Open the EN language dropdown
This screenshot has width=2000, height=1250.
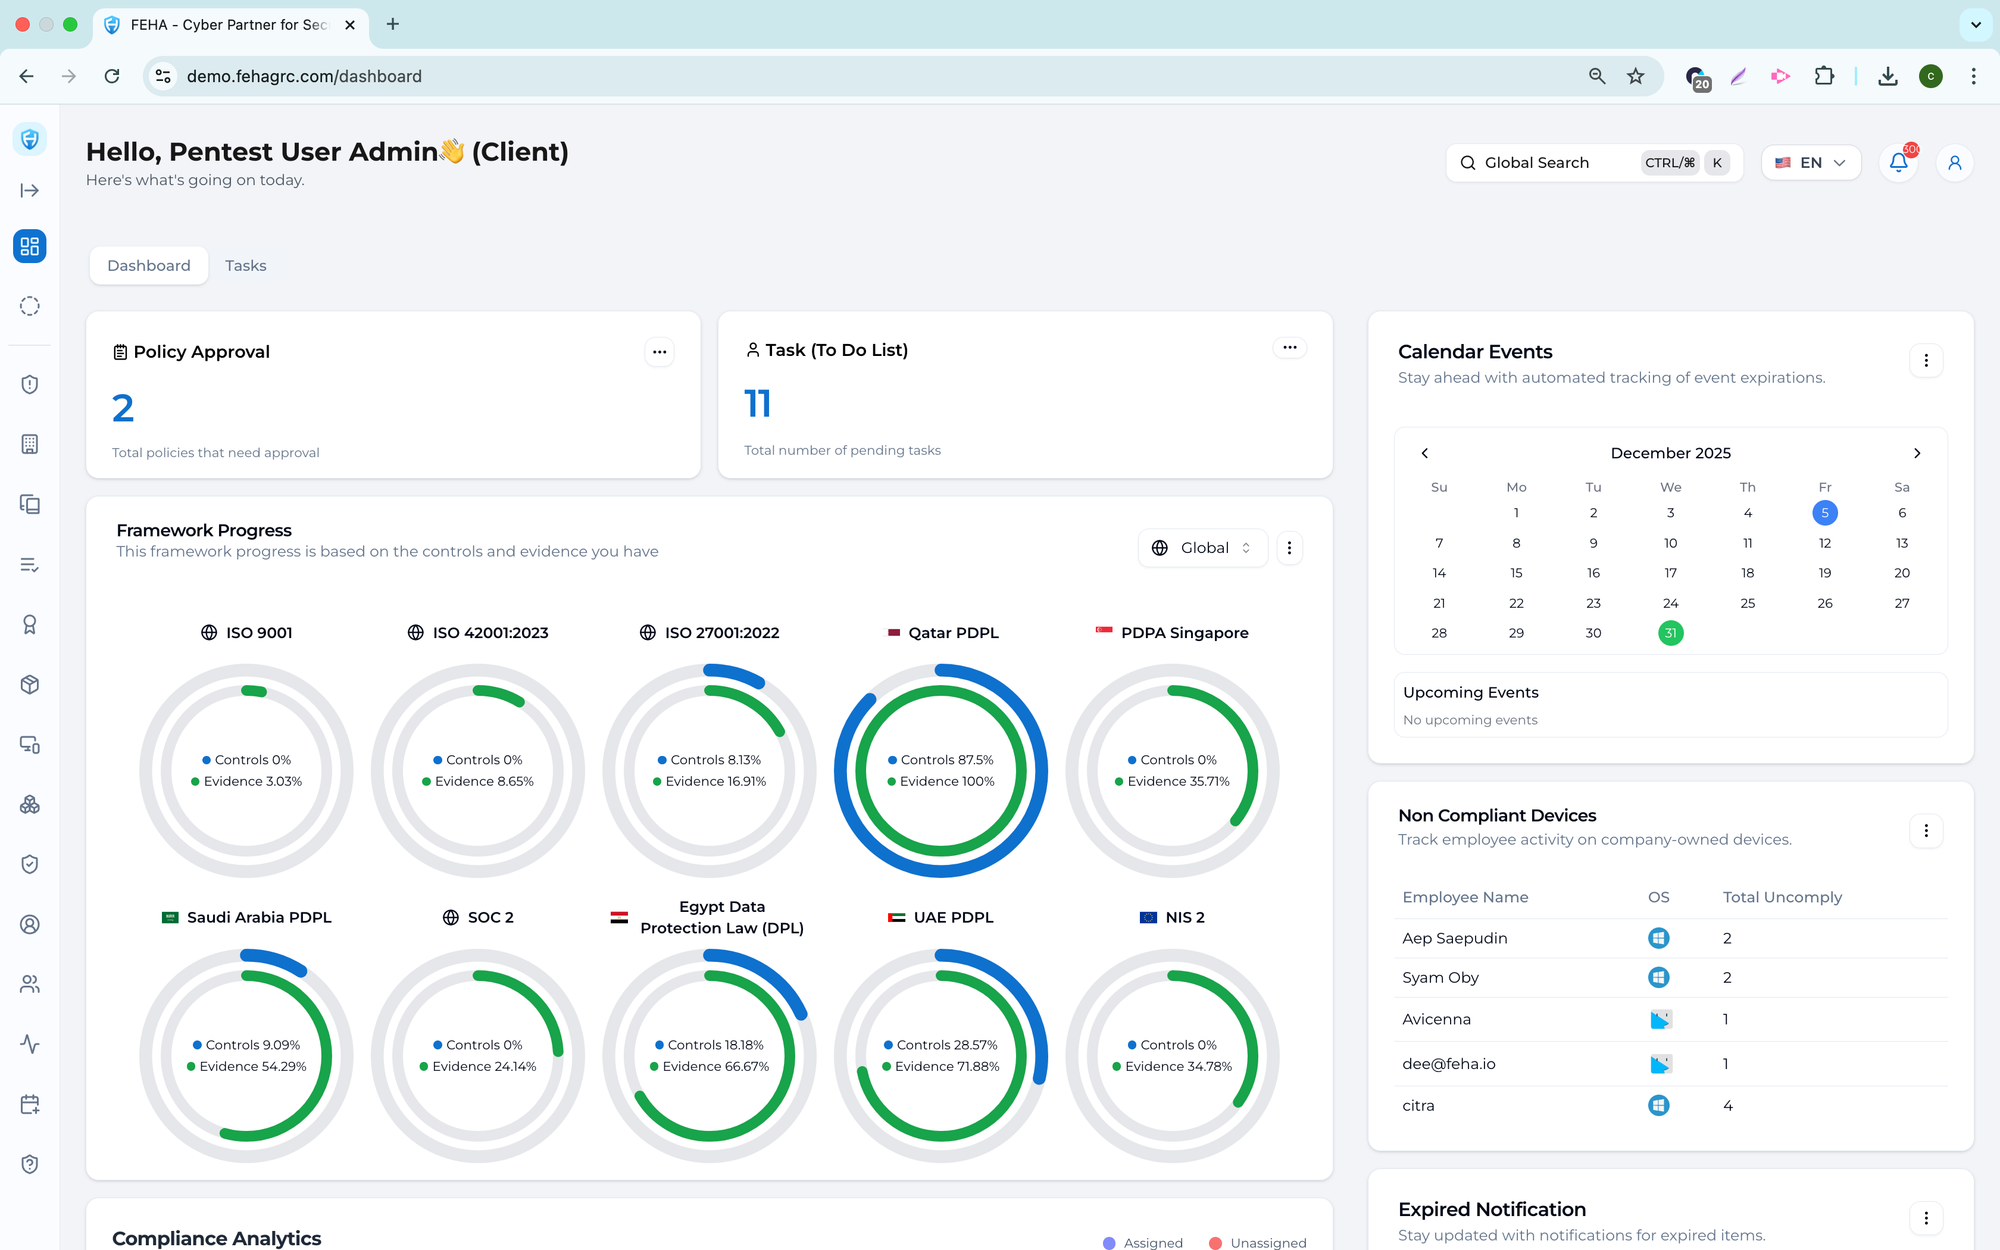coord(1811,163)
